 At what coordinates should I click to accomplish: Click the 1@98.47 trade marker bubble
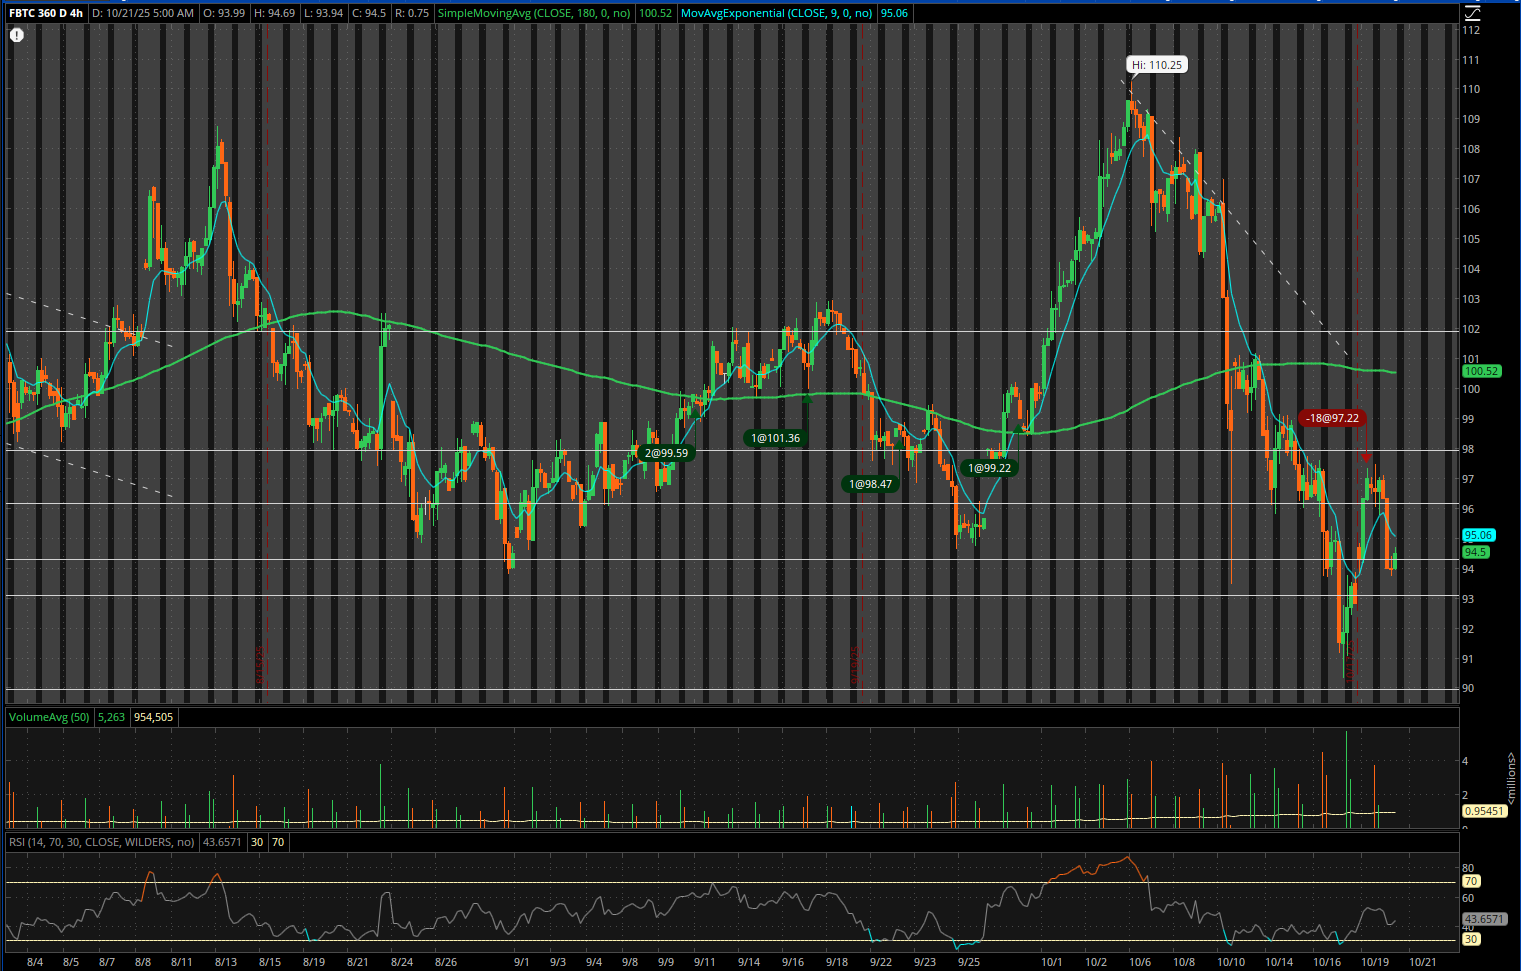[x=870, y=484]
